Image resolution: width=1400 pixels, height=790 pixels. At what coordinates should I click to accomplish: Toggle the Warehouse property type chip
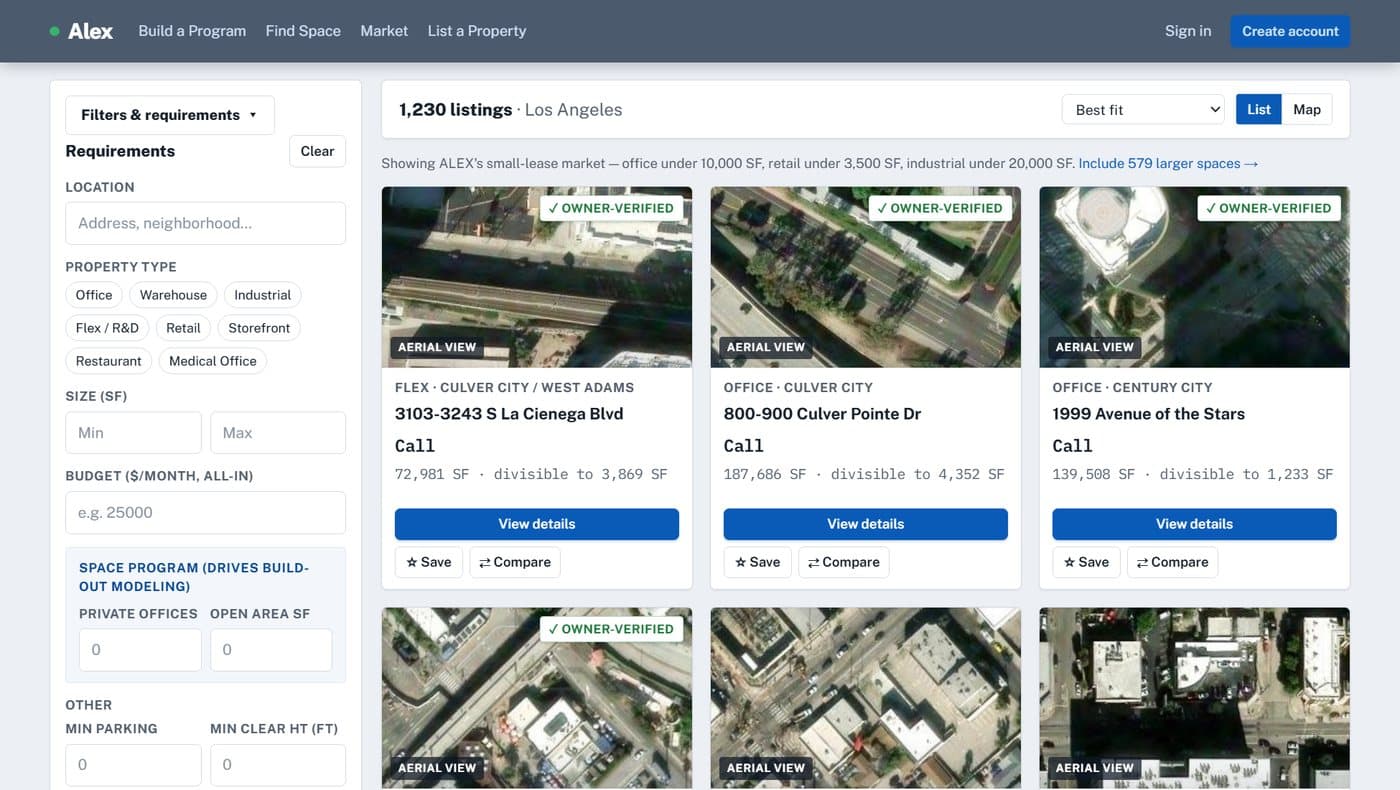173,295
